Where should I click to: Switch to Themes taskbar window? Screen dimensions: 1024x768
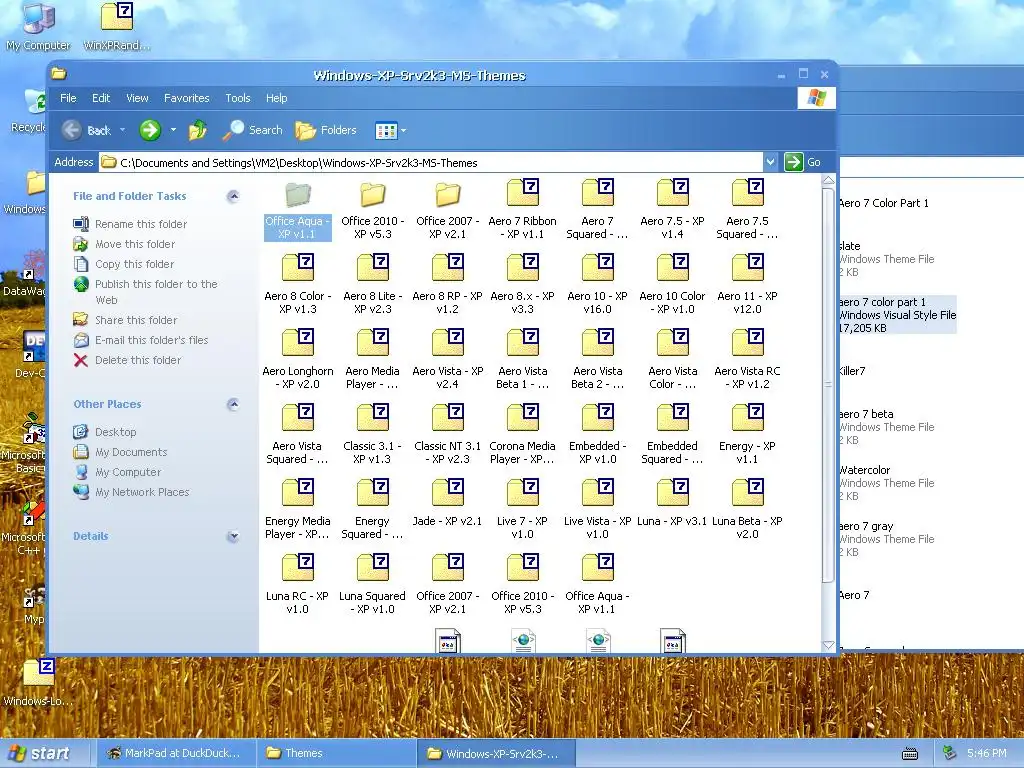336,753
